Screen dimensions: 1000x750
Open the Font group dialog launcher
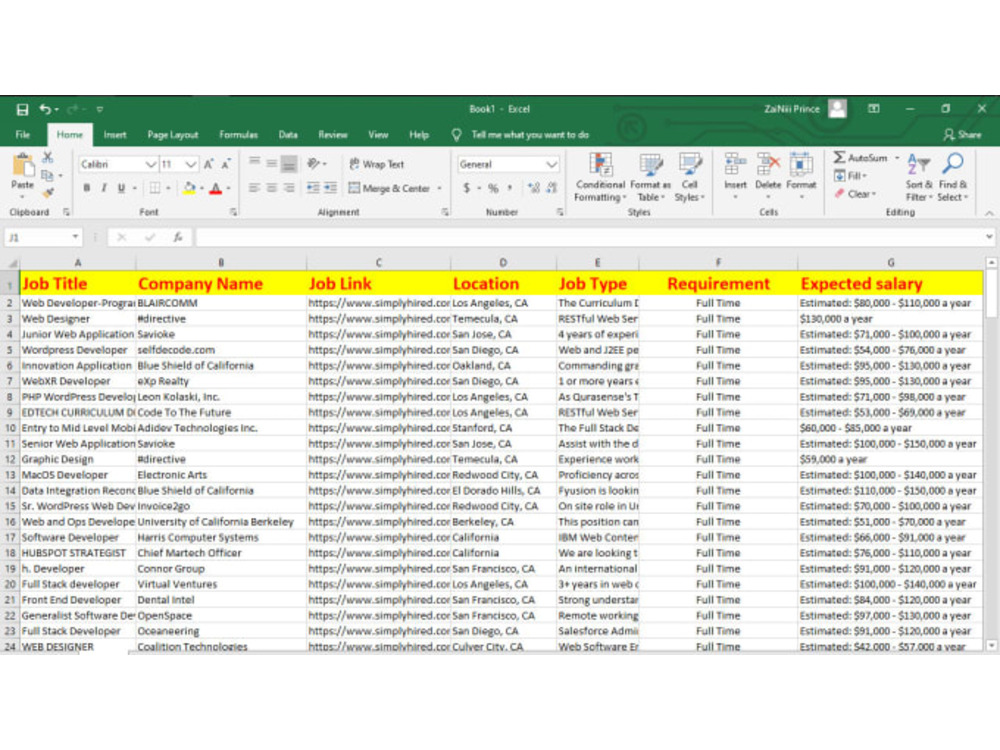233,212
